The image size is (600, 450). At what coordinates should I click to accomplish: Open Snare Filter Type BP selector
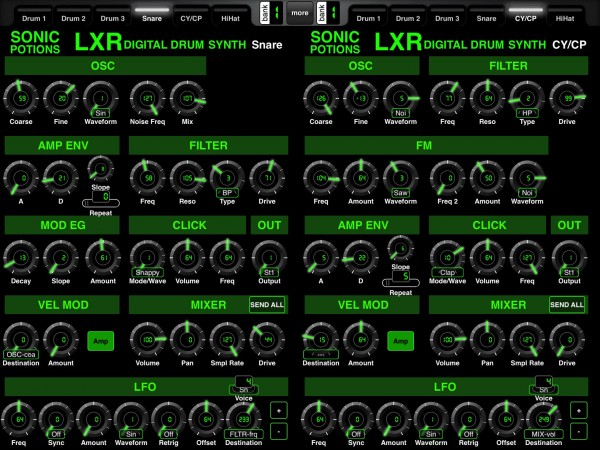pyautogui.click(x=227, y=193)
